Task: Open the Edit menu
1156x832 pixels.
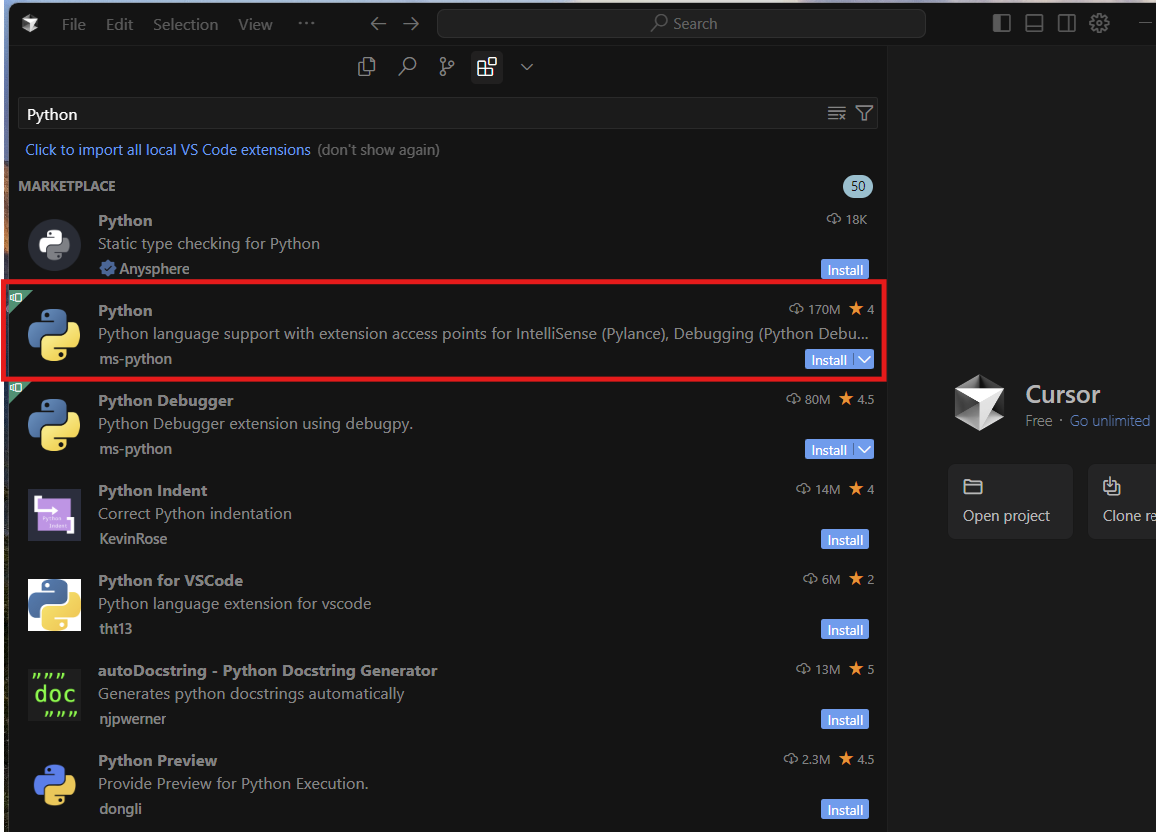Action: [x=119, y=24]
